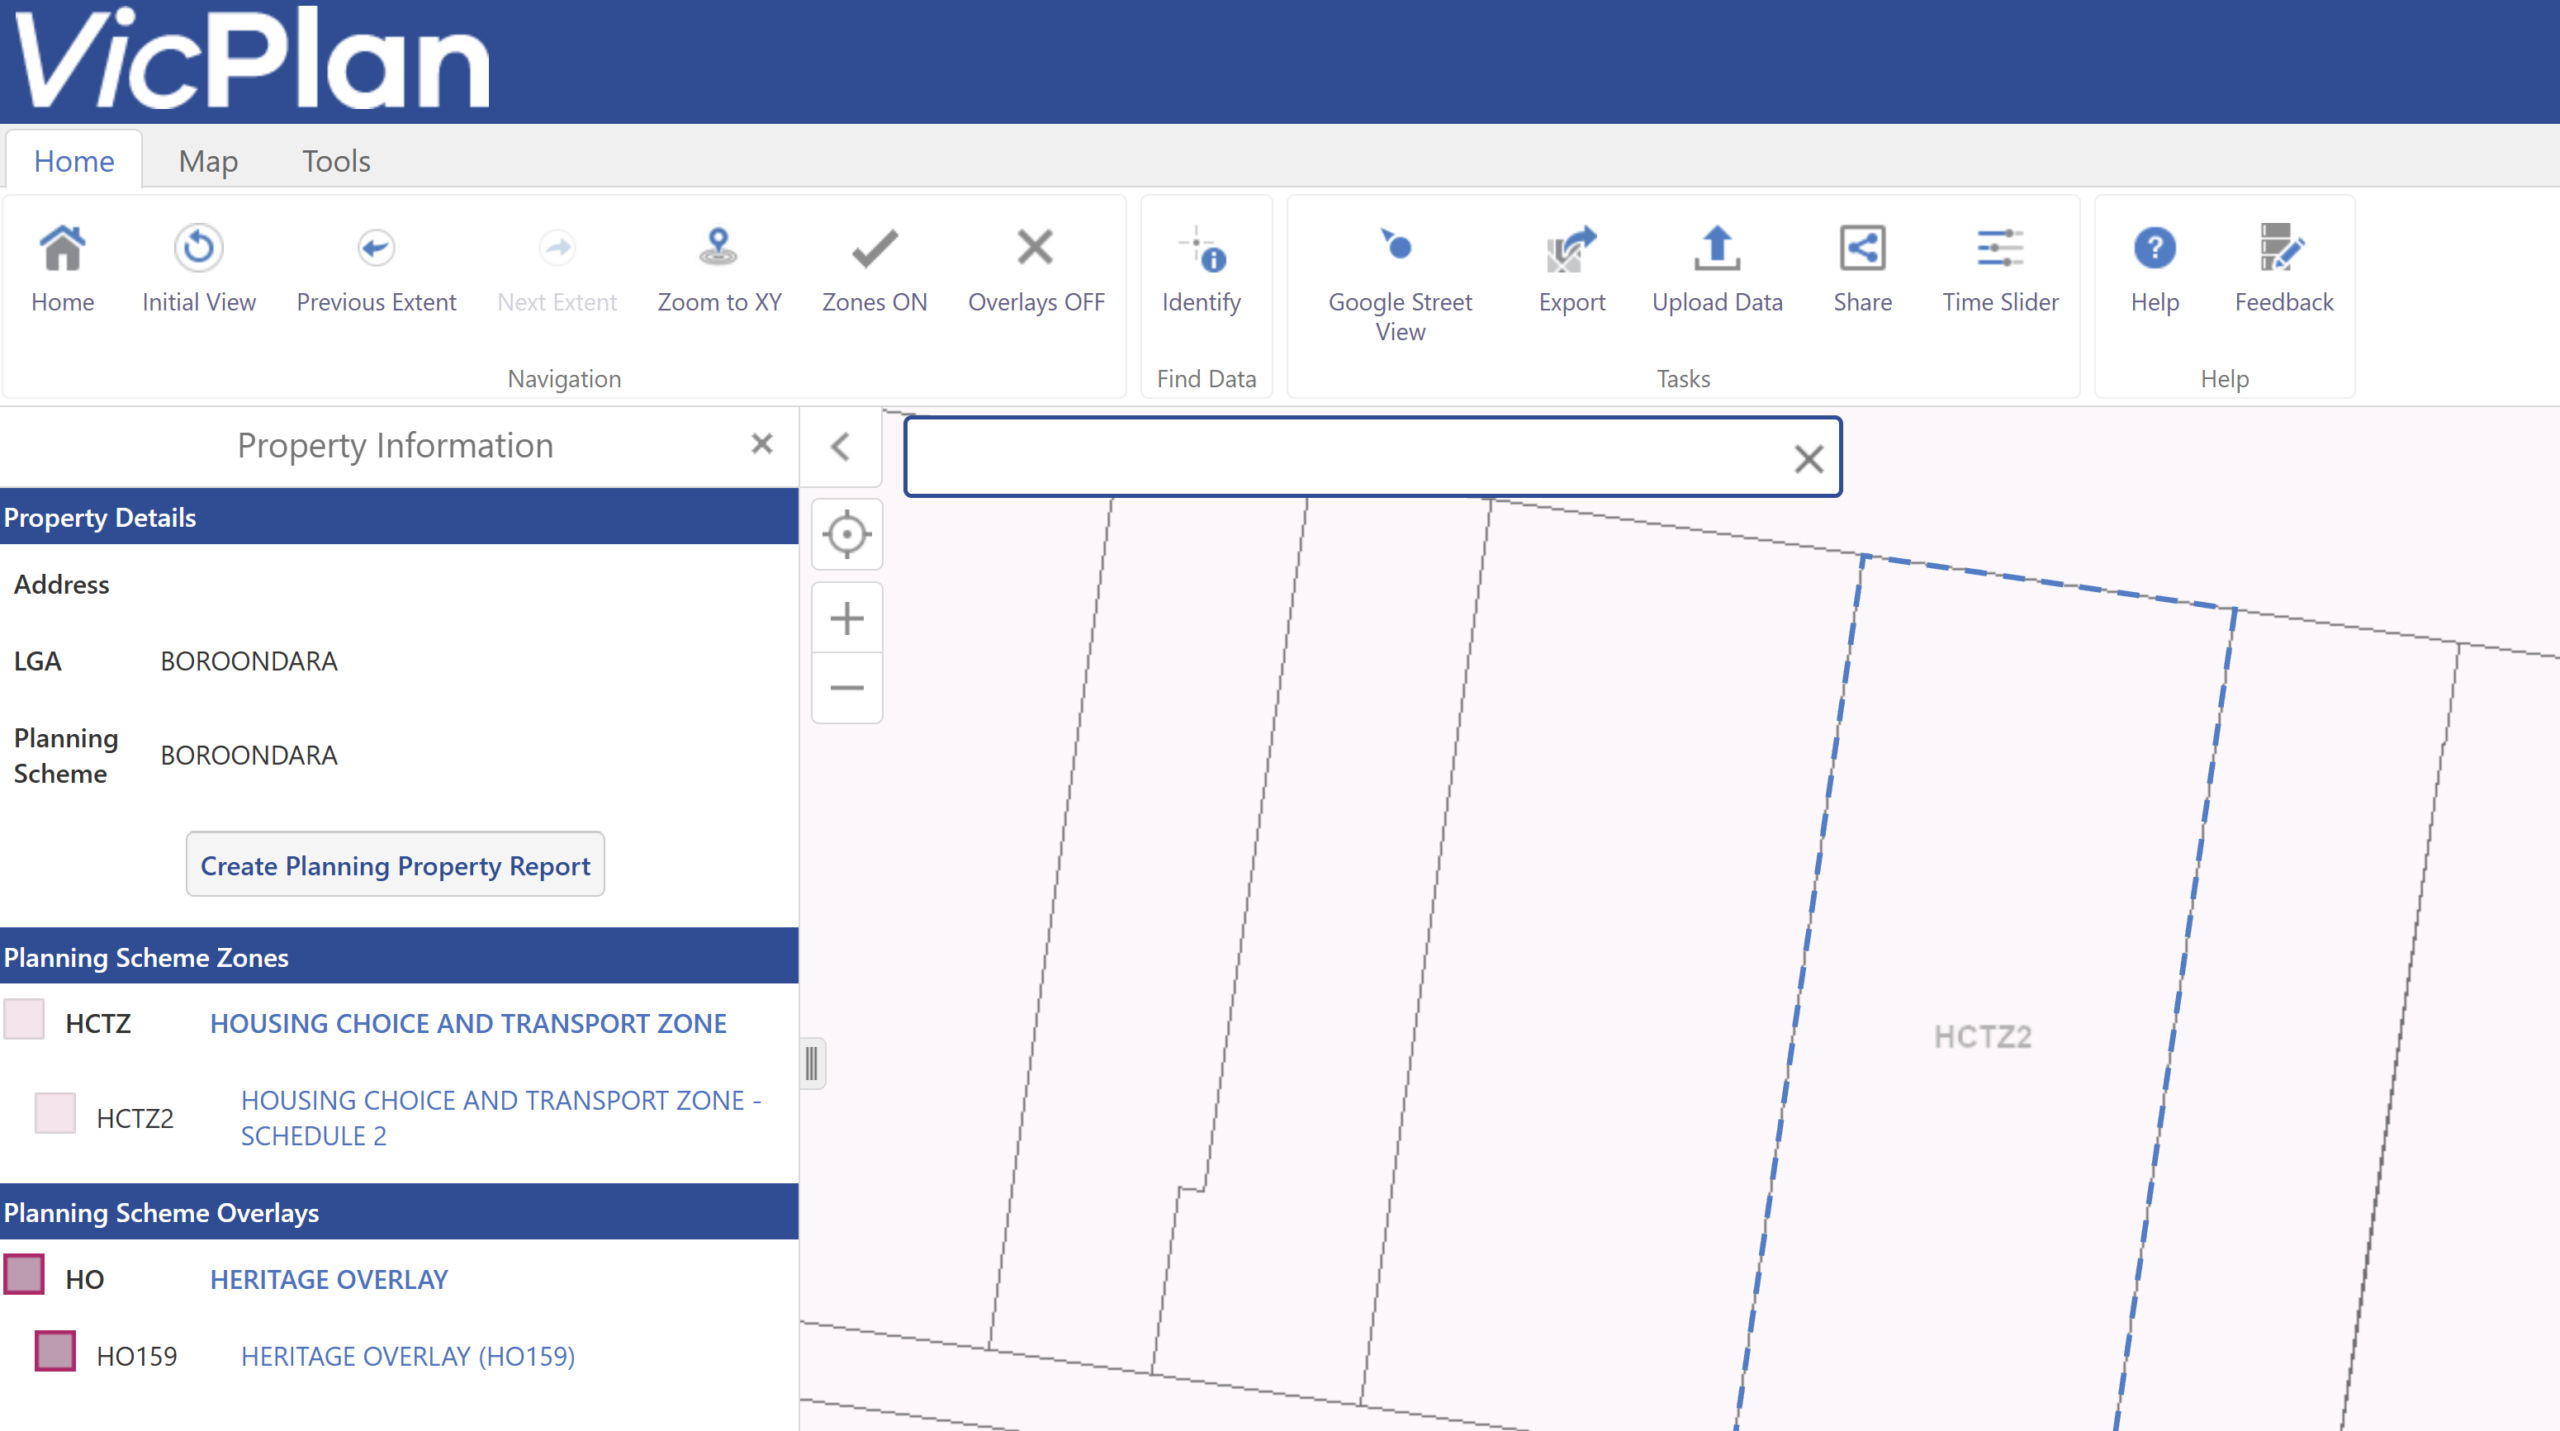Click the locate my position button
This screenshot has width=2560, height=1431.
pos(847,534)
